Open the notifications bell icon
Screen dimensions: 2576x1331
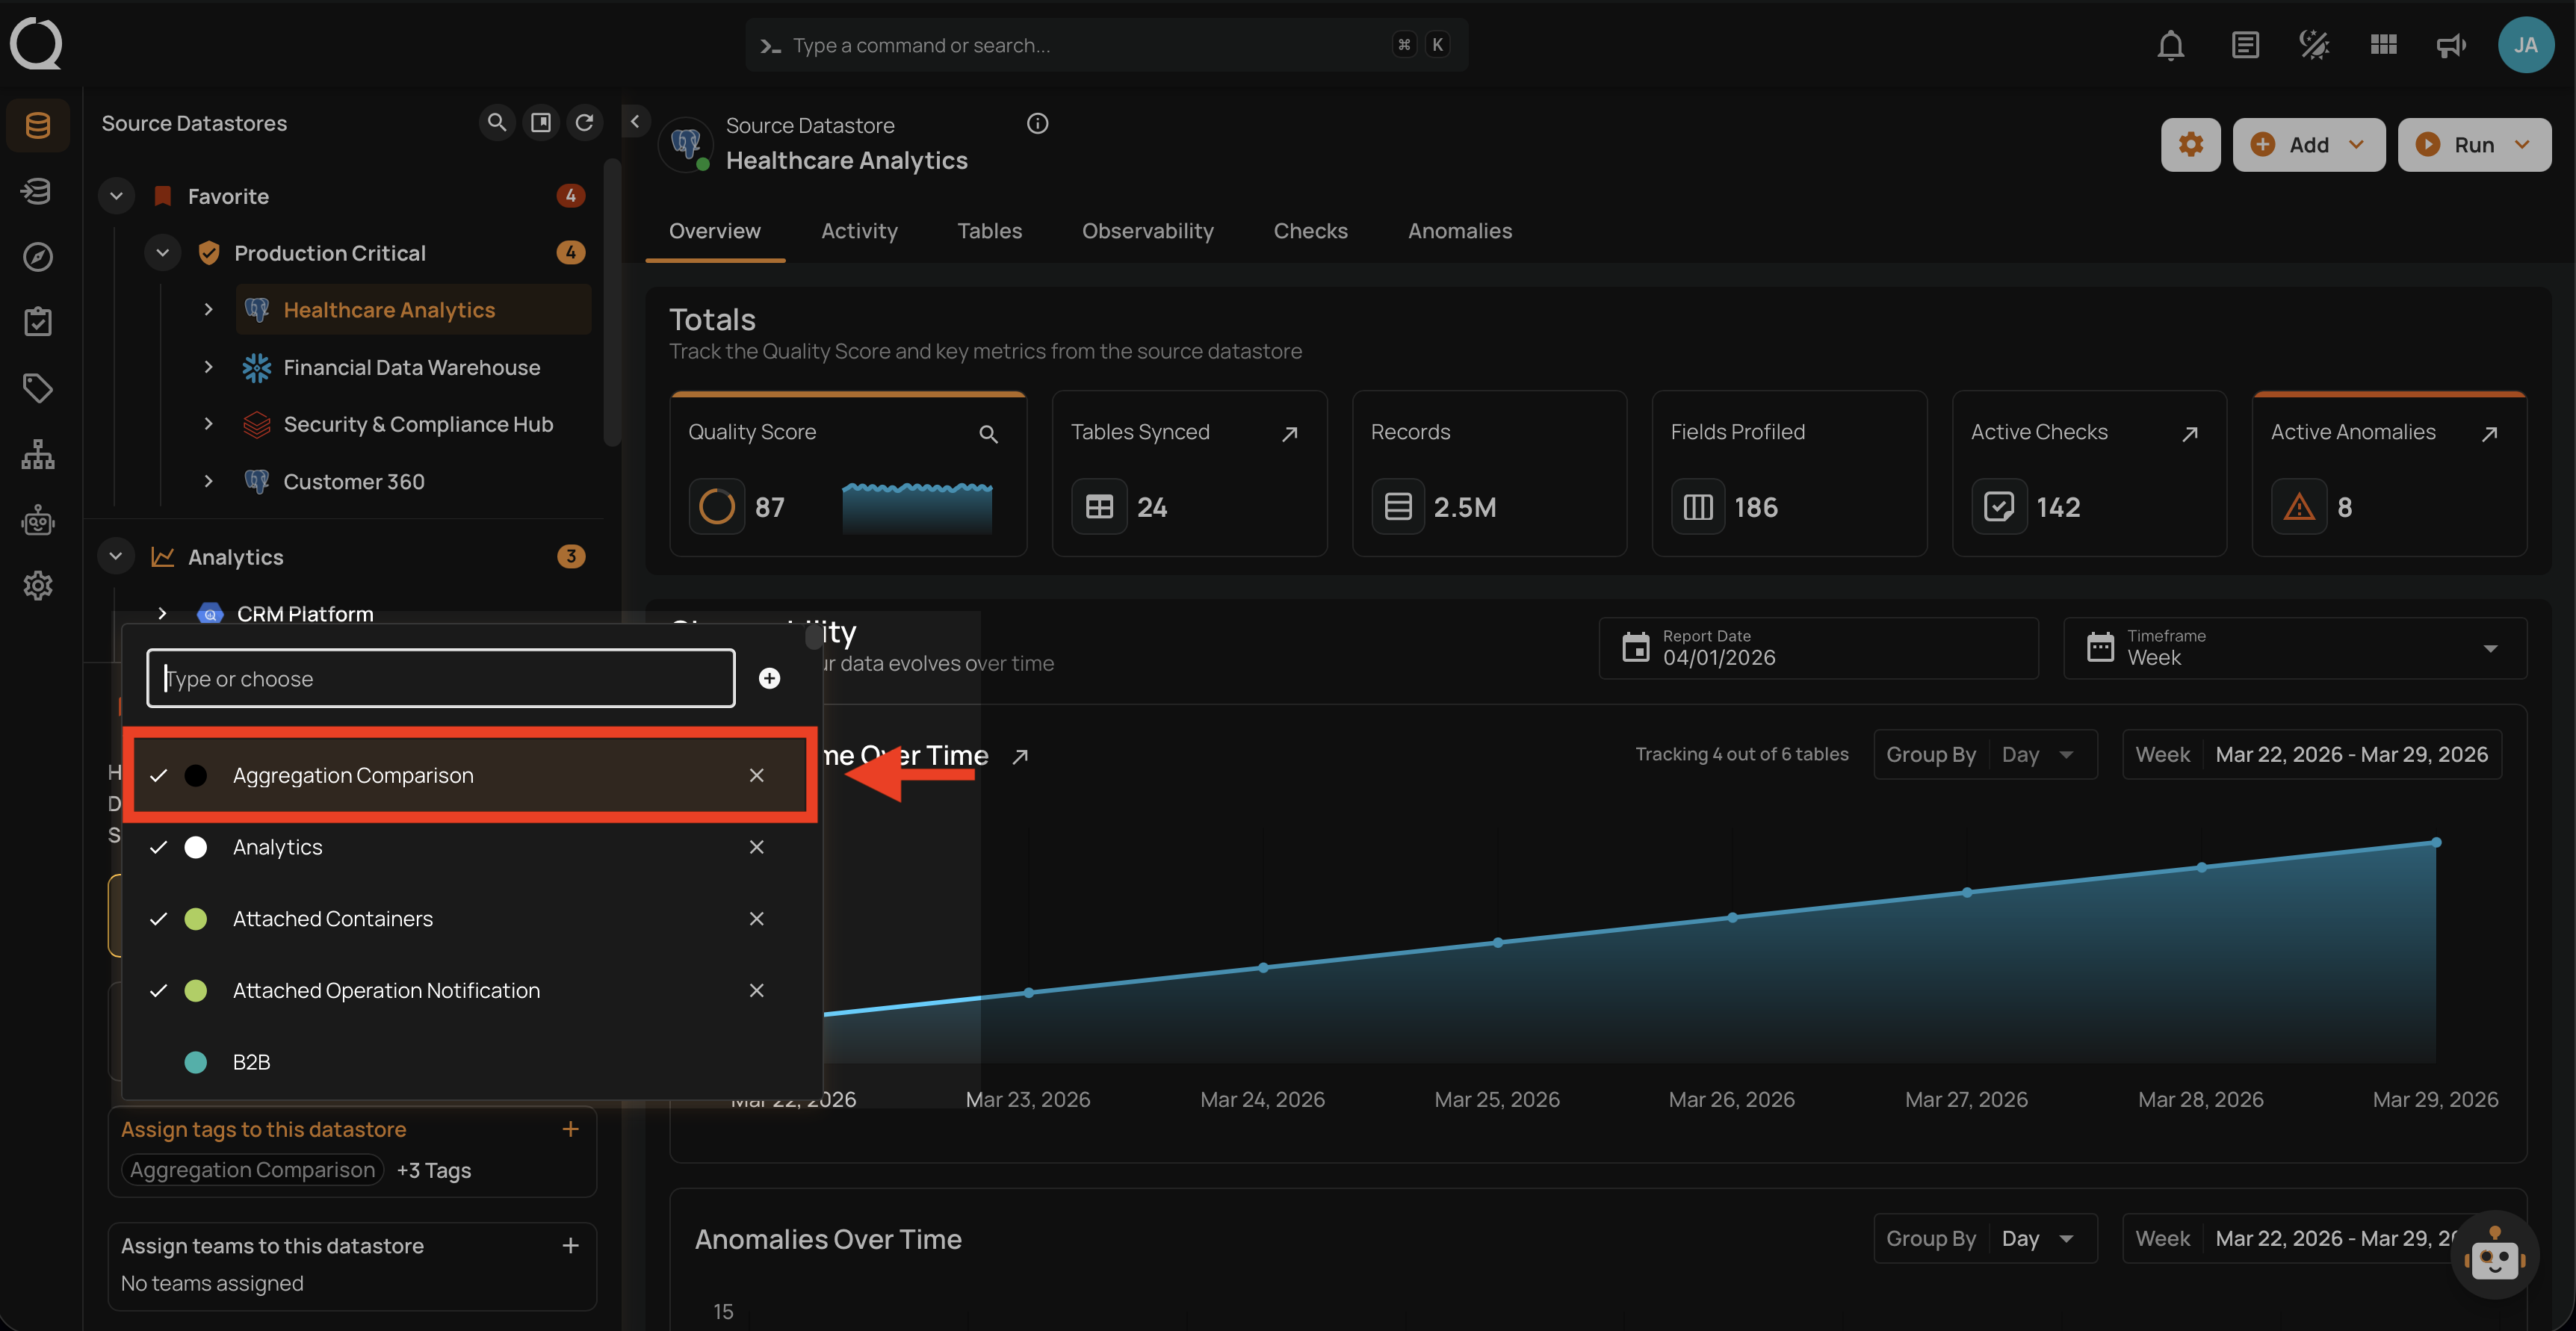tap(2170, 45)
